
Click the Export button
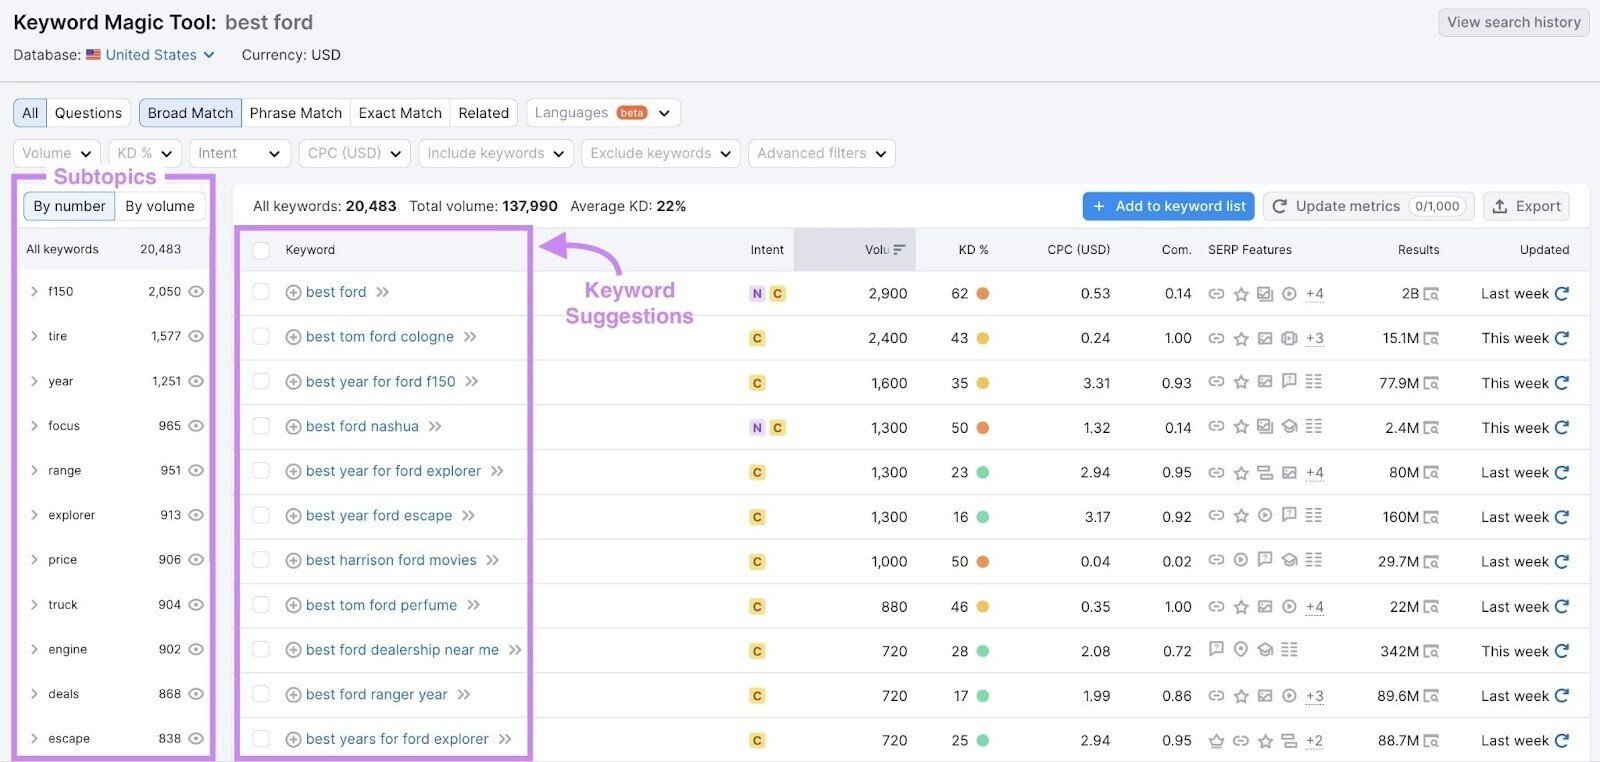point(1526,206)
